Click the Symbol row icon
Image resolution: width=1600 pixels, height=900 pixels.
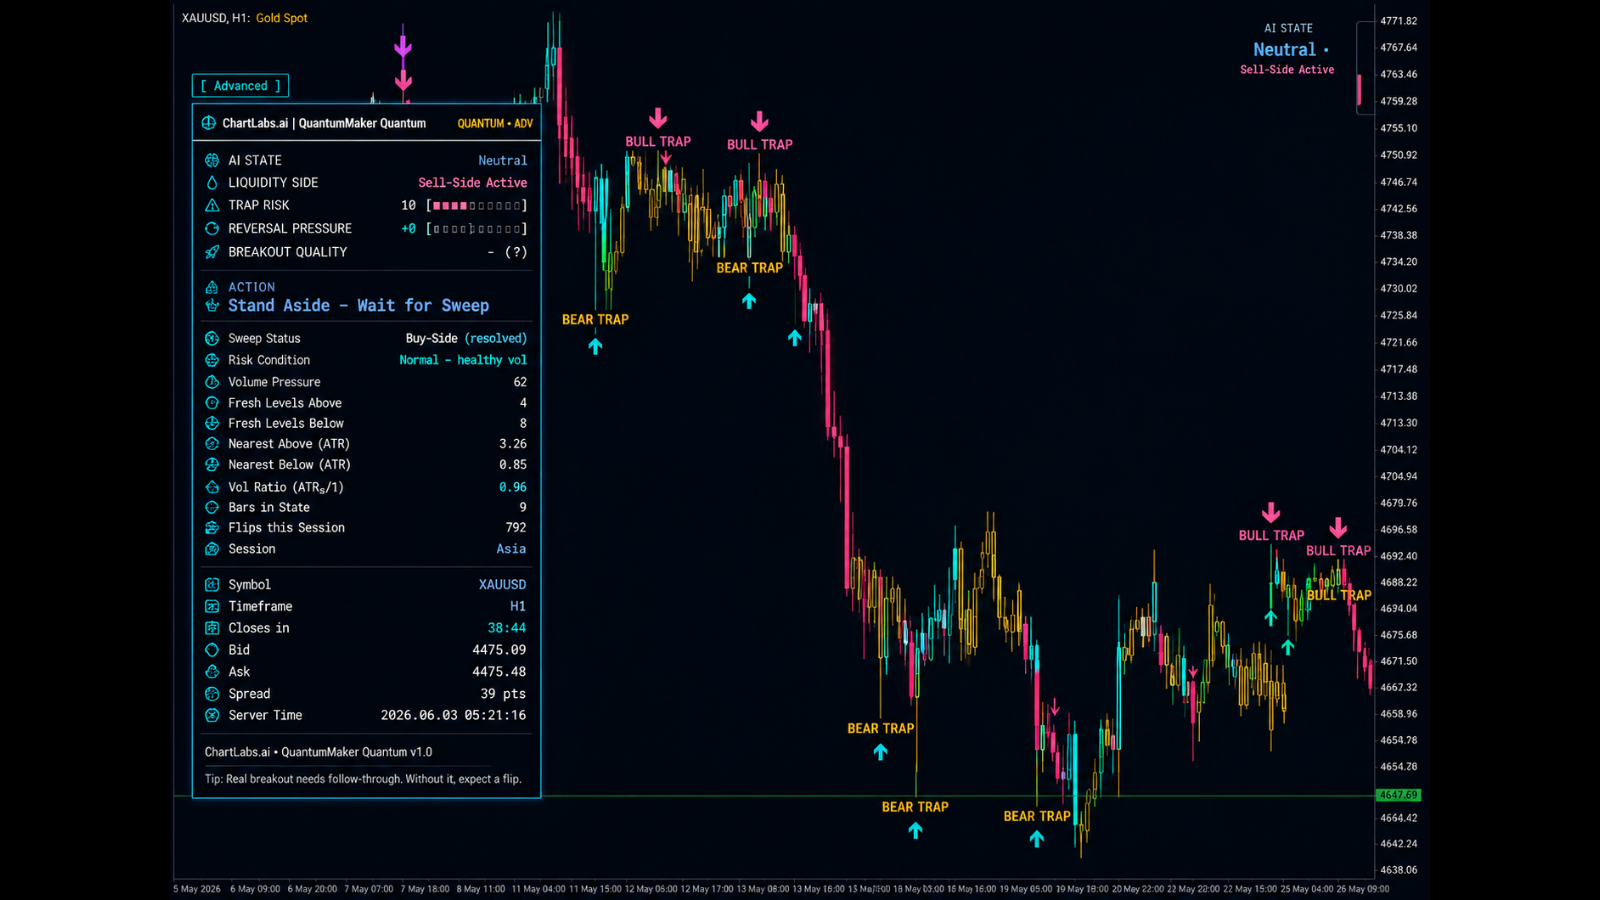[212, 584]
